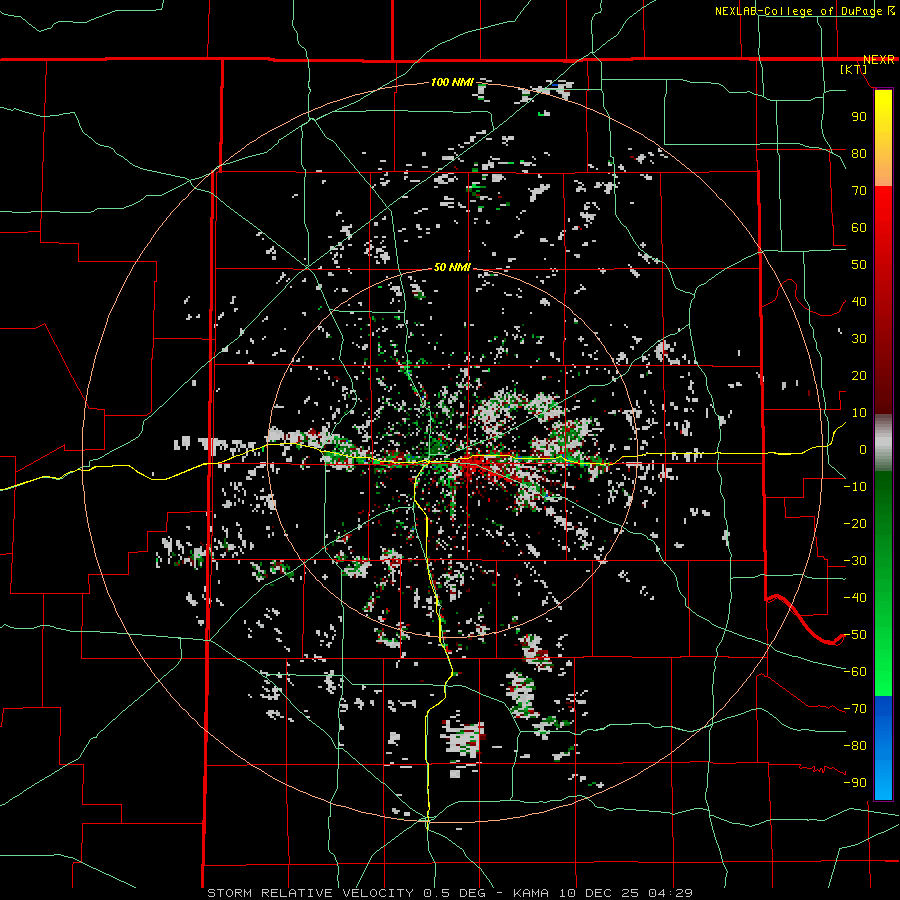Screen dimensions: 900x900
Task: Select the 30 value on the velocity scale
Action: (859, 339)
